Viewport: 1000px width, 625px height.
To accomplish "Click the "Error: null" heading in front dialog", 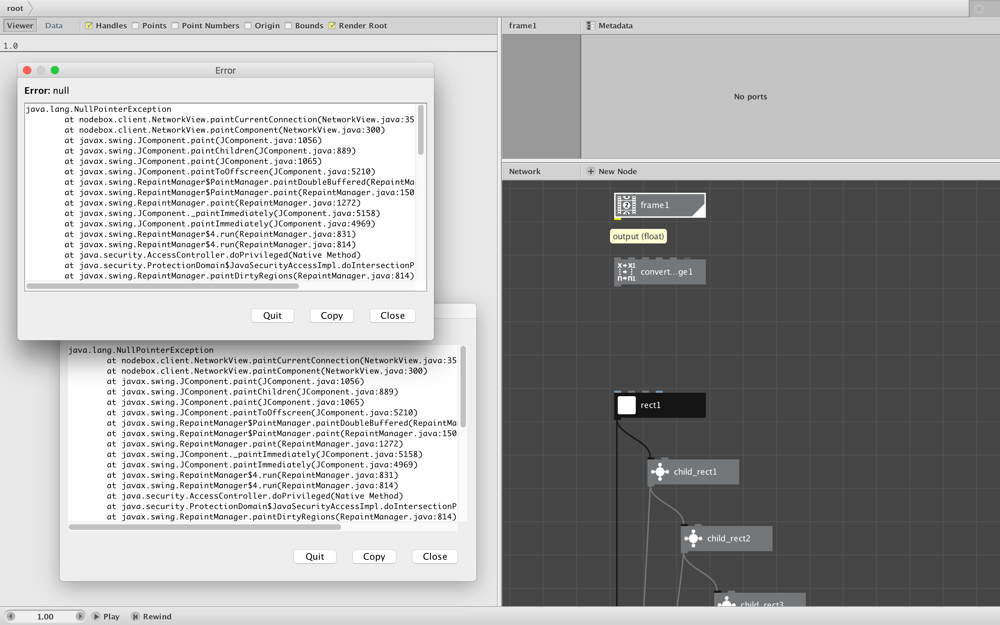I will (47, 91).
